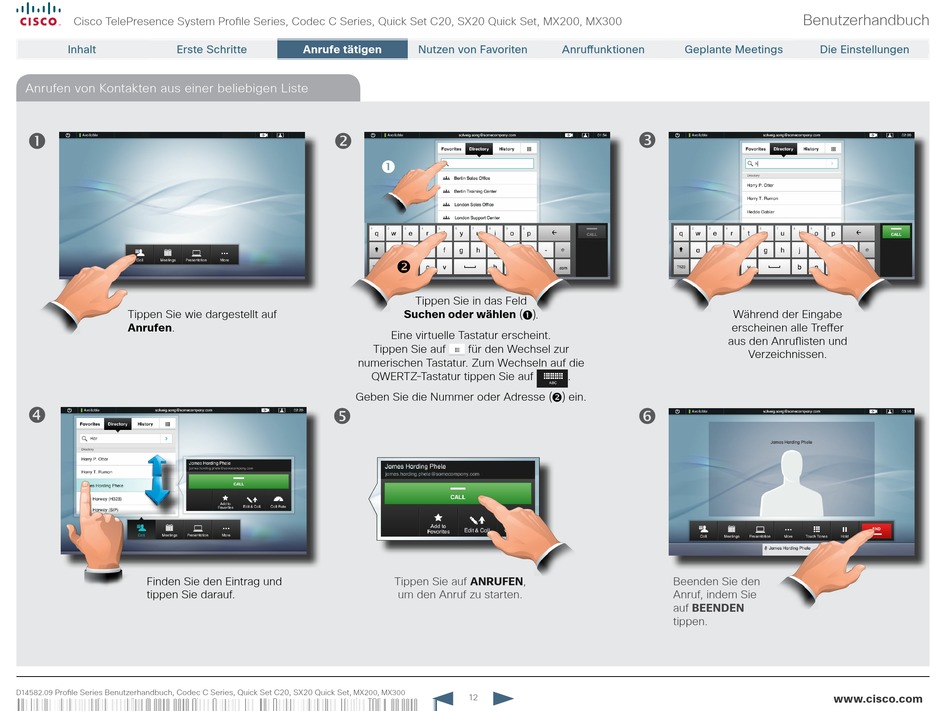Select Berlin Sales Office in step 2 list

(488, 178)
